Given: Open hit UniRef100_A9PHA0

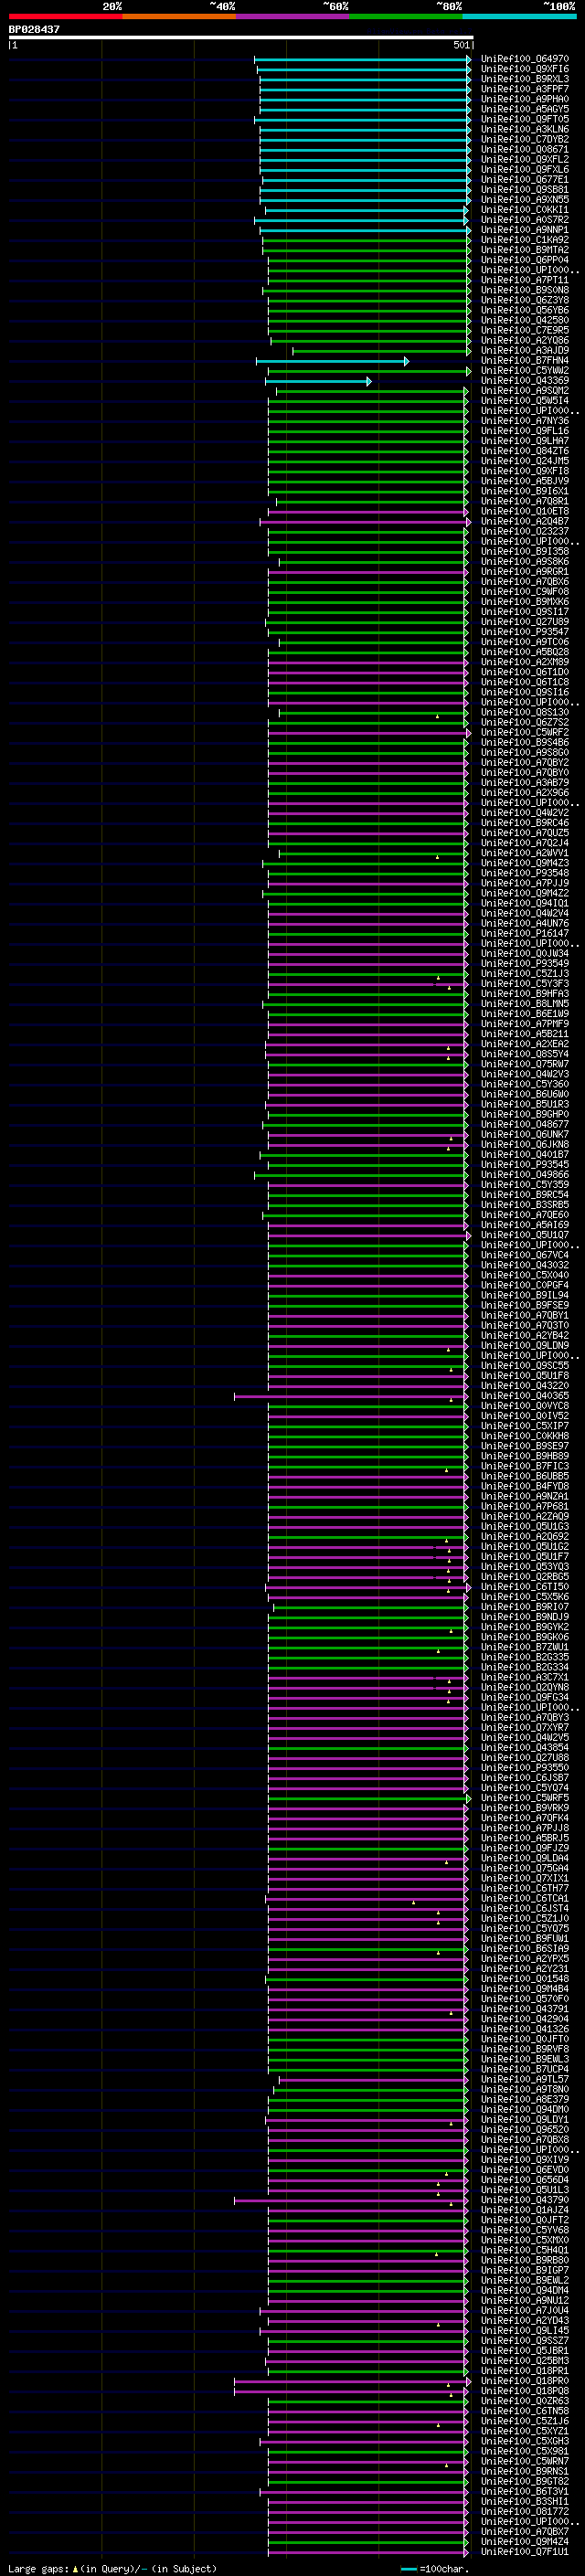Looking at the screenshot, I should pos(525,99).
